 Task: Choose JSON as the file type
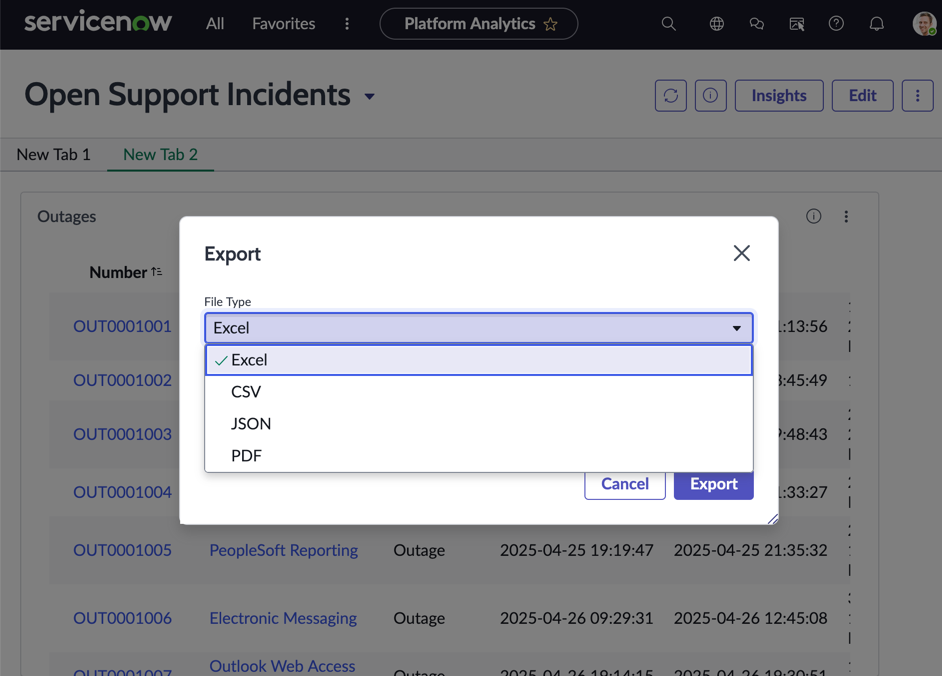coord(478,424)
